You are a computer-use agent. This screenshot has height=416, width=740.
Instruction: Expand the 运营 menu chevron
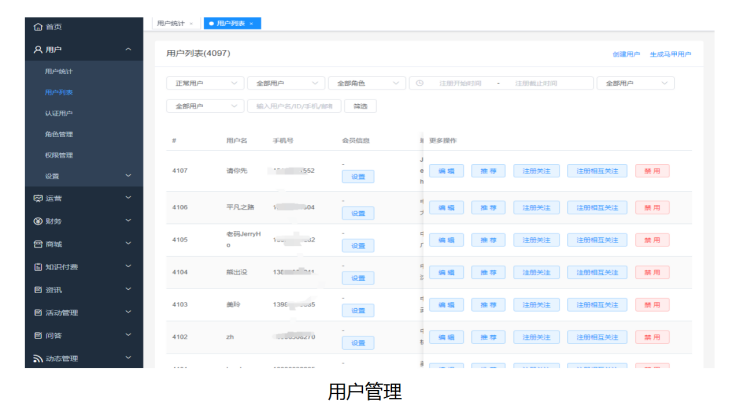128,198
